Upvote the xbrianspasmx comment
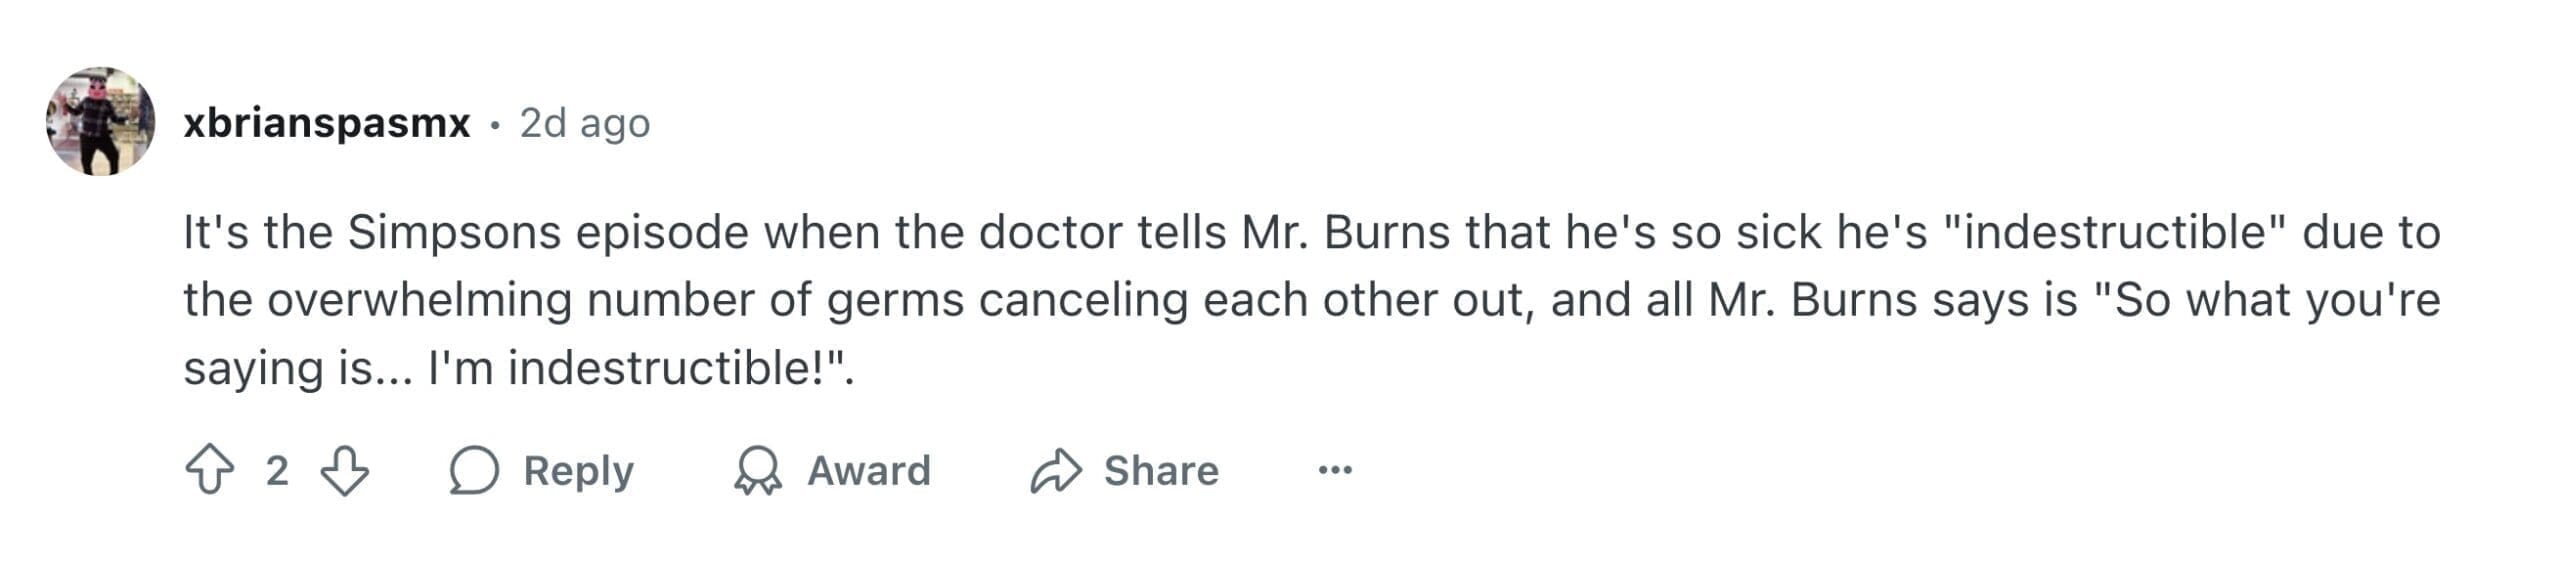 [x=210, y=470]
